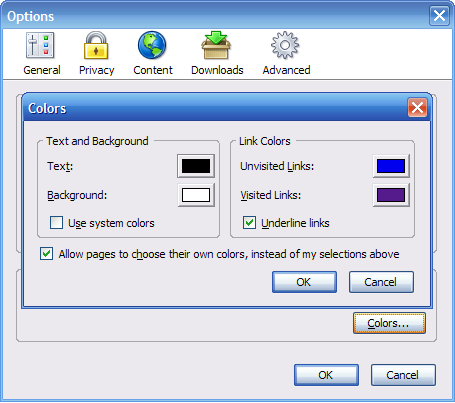Image resolution: width=455 pixels, height=403 pixels.
Task: Click OK in the Options window
Action: click(x=326, y=375)
